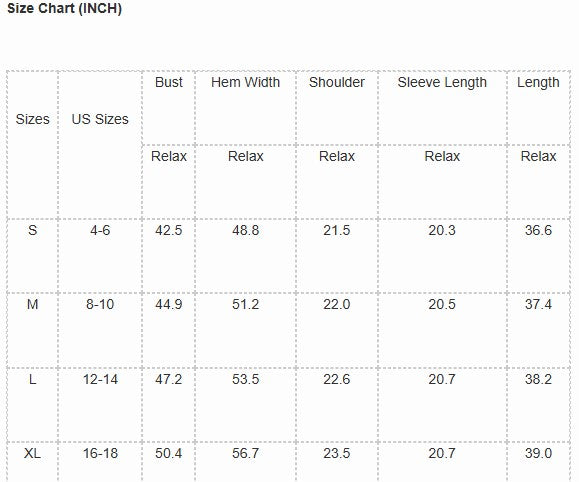
Task: Click US size 4-6 cell
Action: pos(100,230)
